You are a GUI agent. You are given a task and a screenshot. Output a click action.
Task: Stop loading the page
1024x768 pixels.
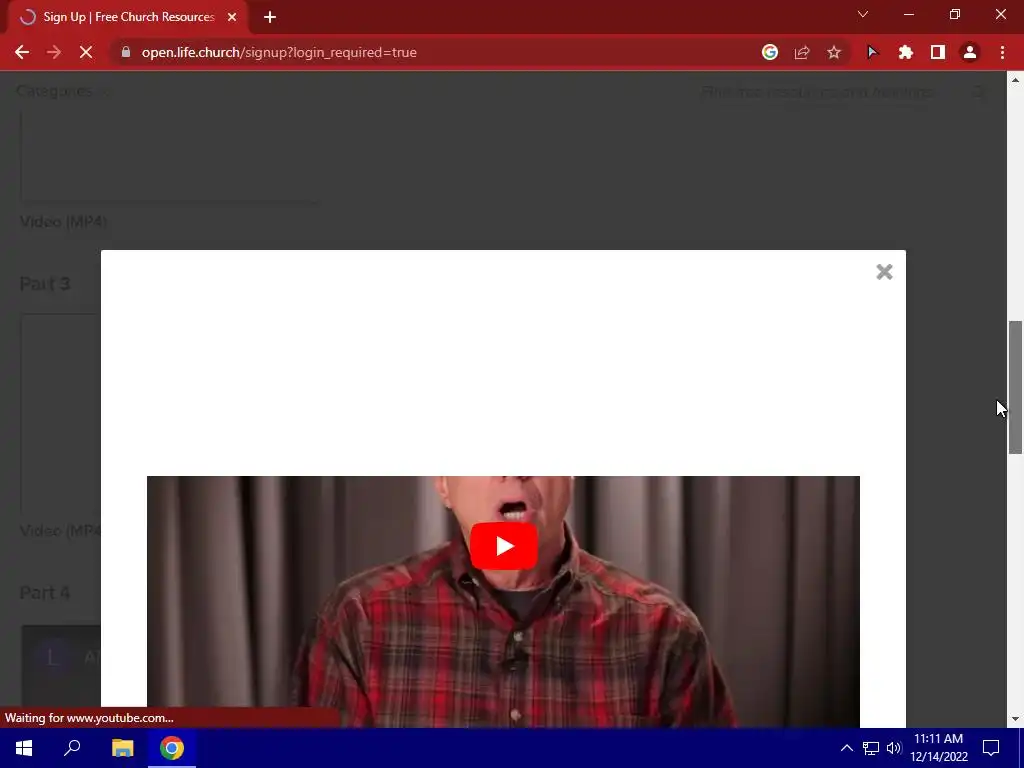click(x=86, y=52)
